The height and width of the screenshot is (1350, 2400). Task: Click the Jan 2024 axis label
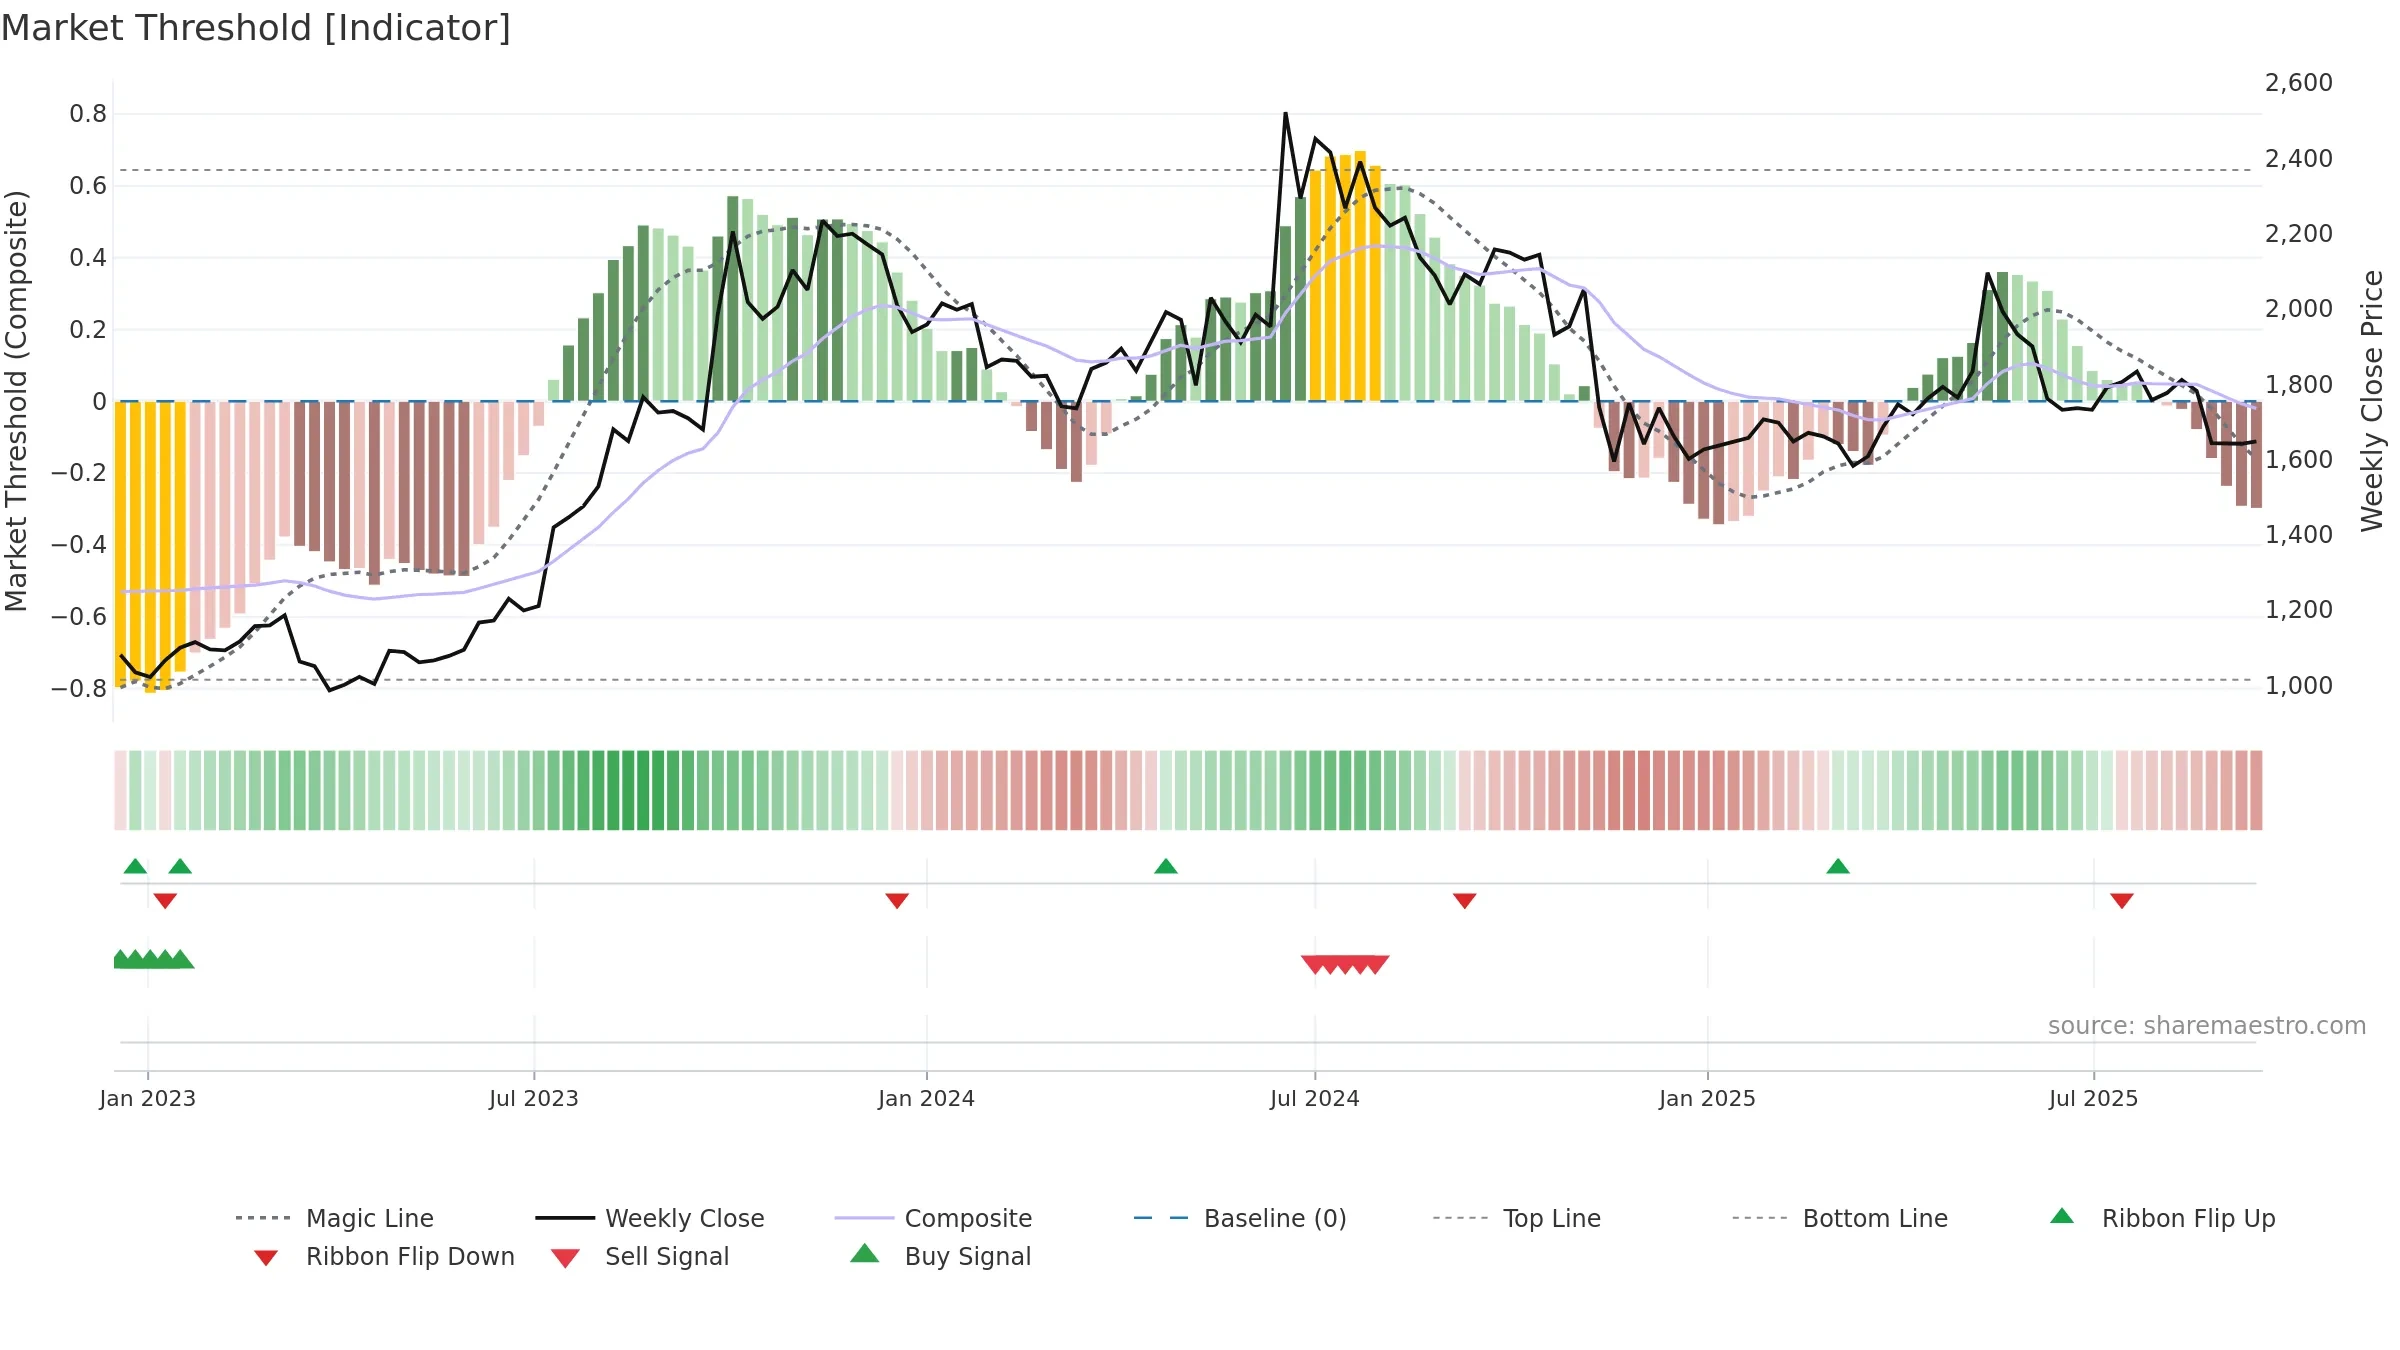click(927, 1098)
